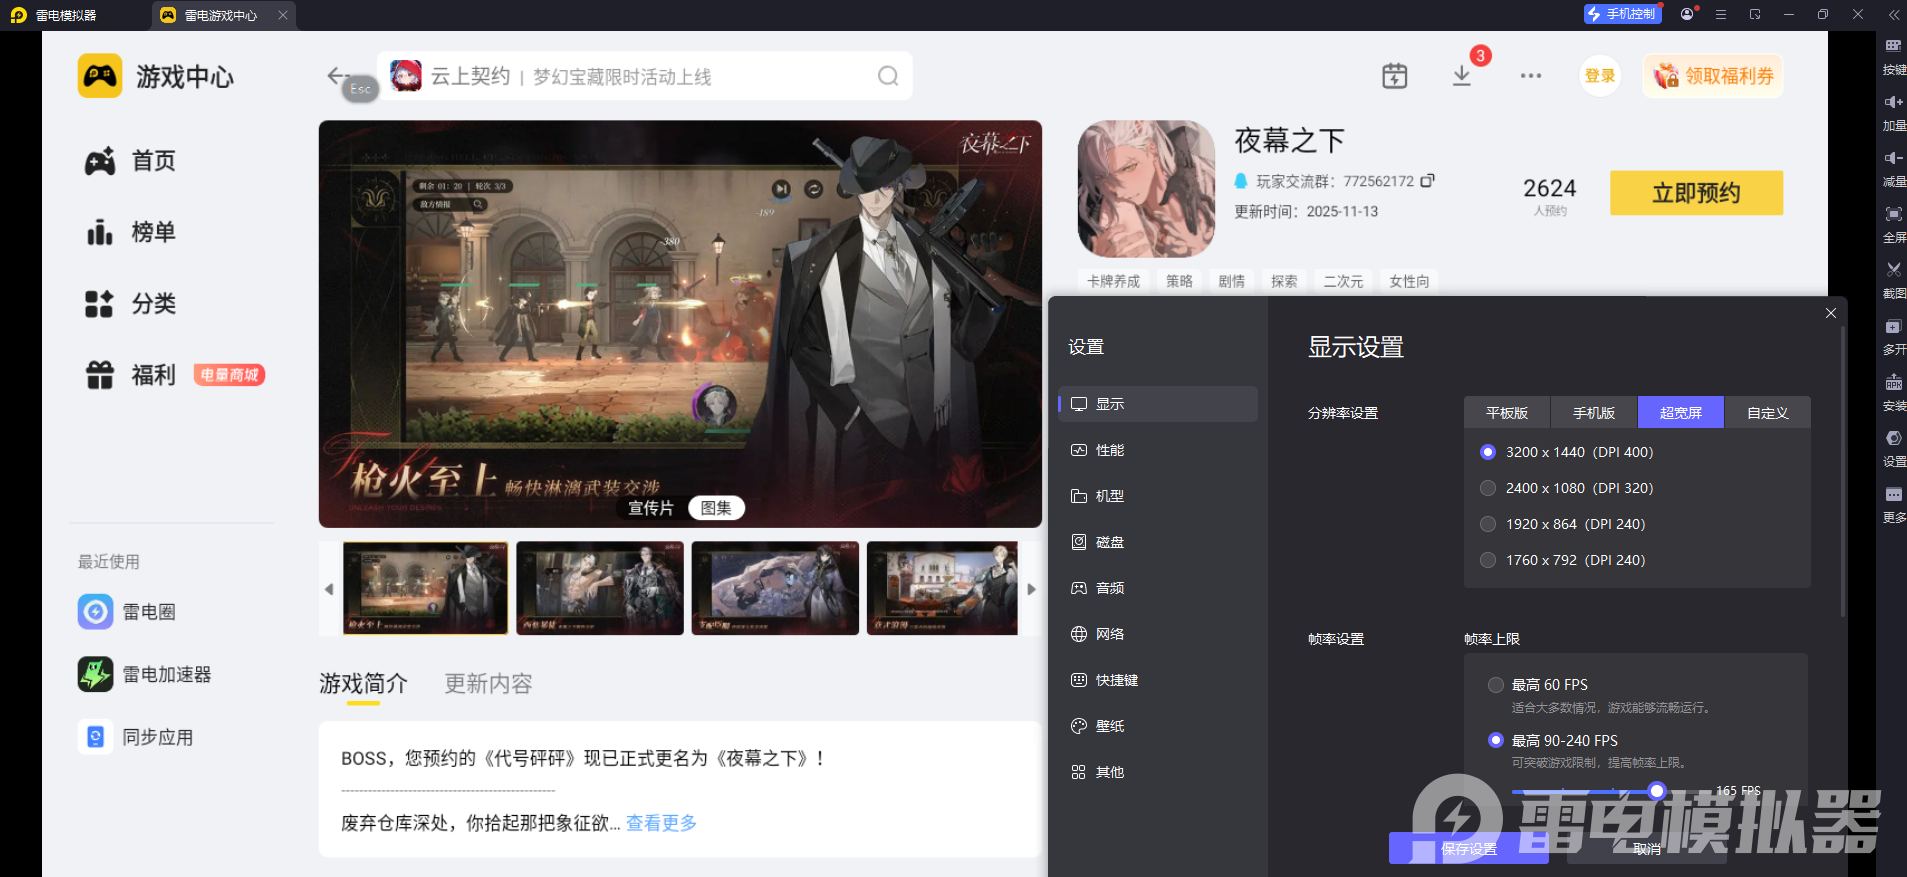Screen dimensions: 1907x877
Task: Switch banner to 宣传片 trailer view
Action: (x=651, y=508)
